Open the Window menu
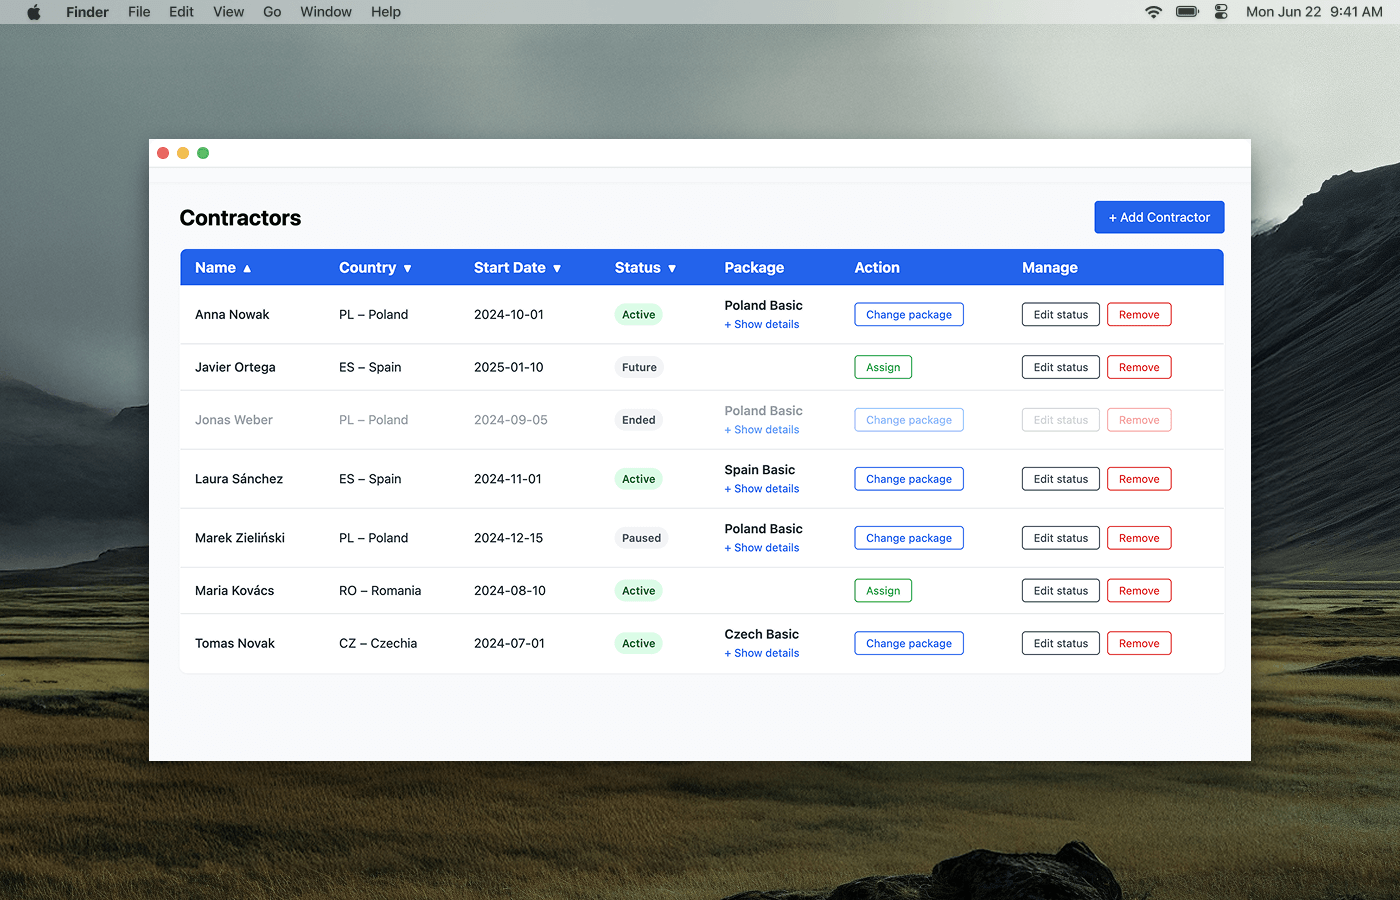 [326, 12]
